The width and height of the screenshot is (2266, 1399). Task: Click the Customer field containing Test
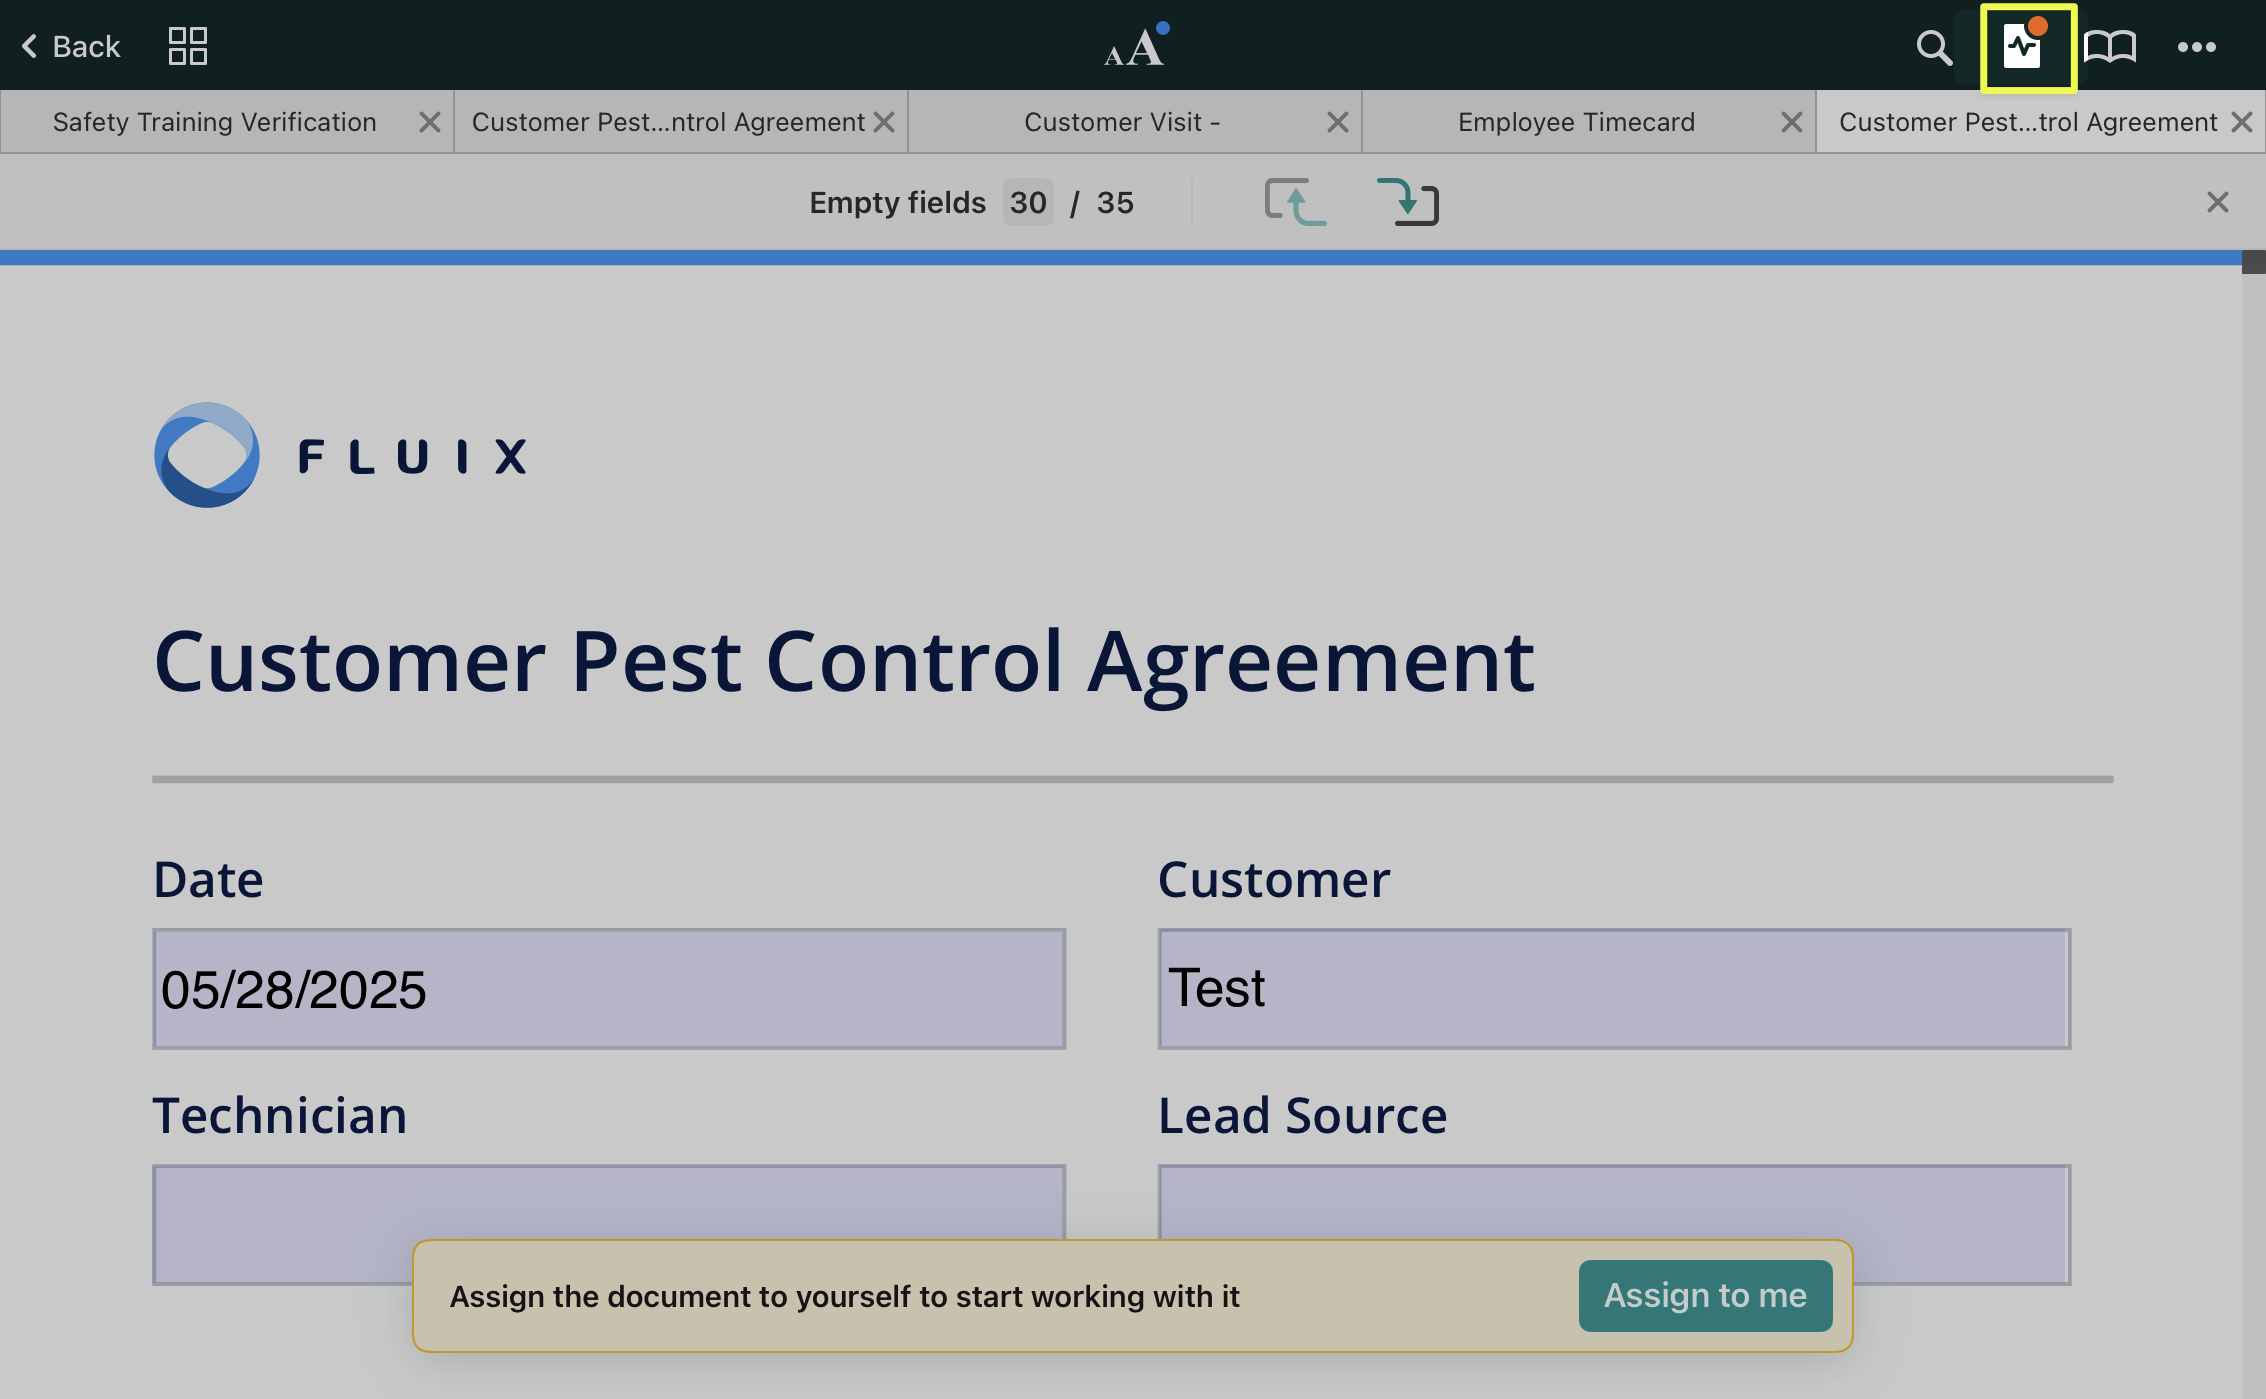[x=1613, y=989]
